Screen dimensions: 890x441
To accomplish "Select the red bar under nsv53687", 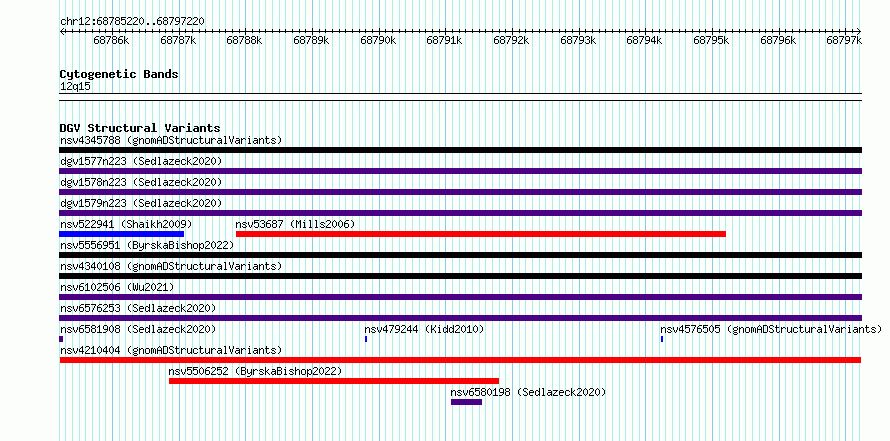I will 481,234.
